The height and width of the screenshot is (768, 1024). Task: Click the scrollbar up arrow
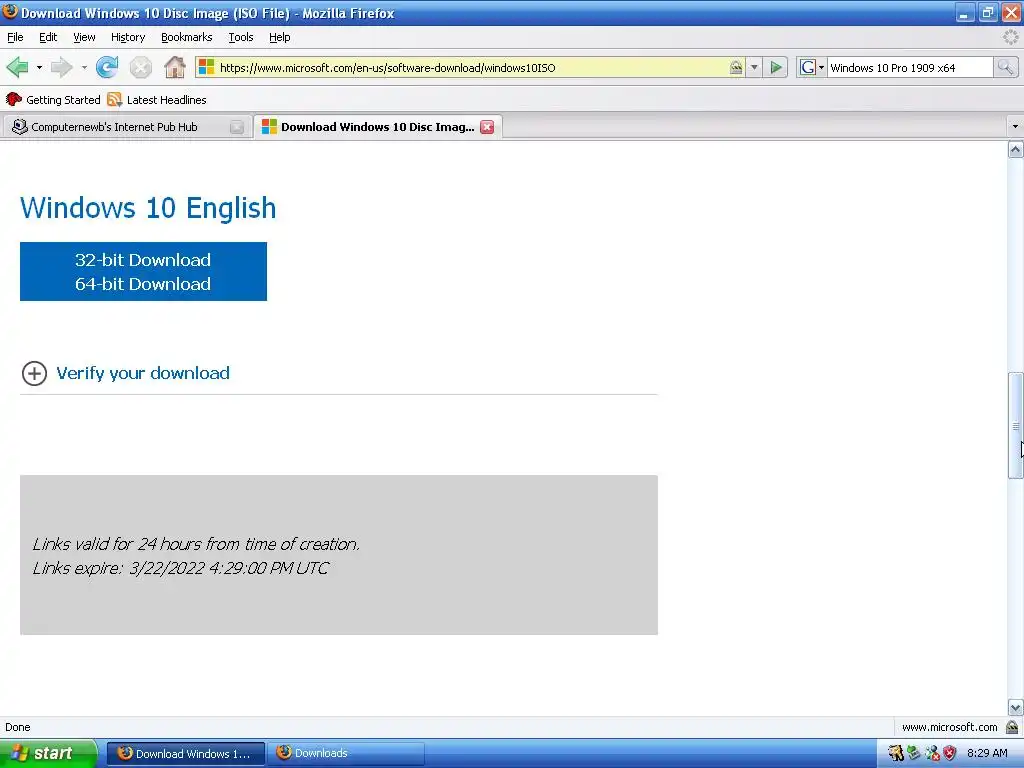[1016, 150]
